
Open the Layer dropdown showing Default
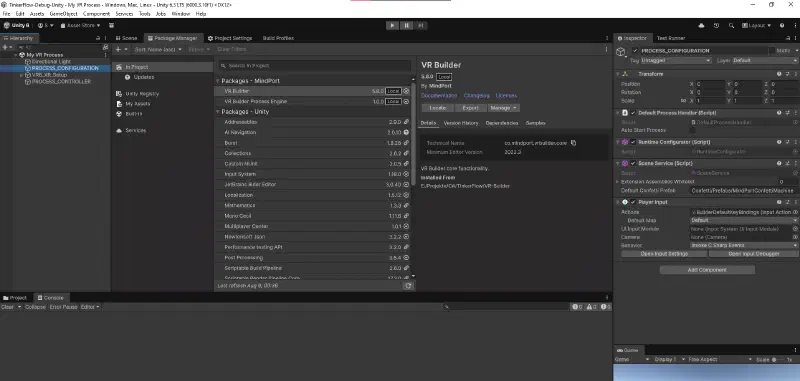[x=765, y=61]
